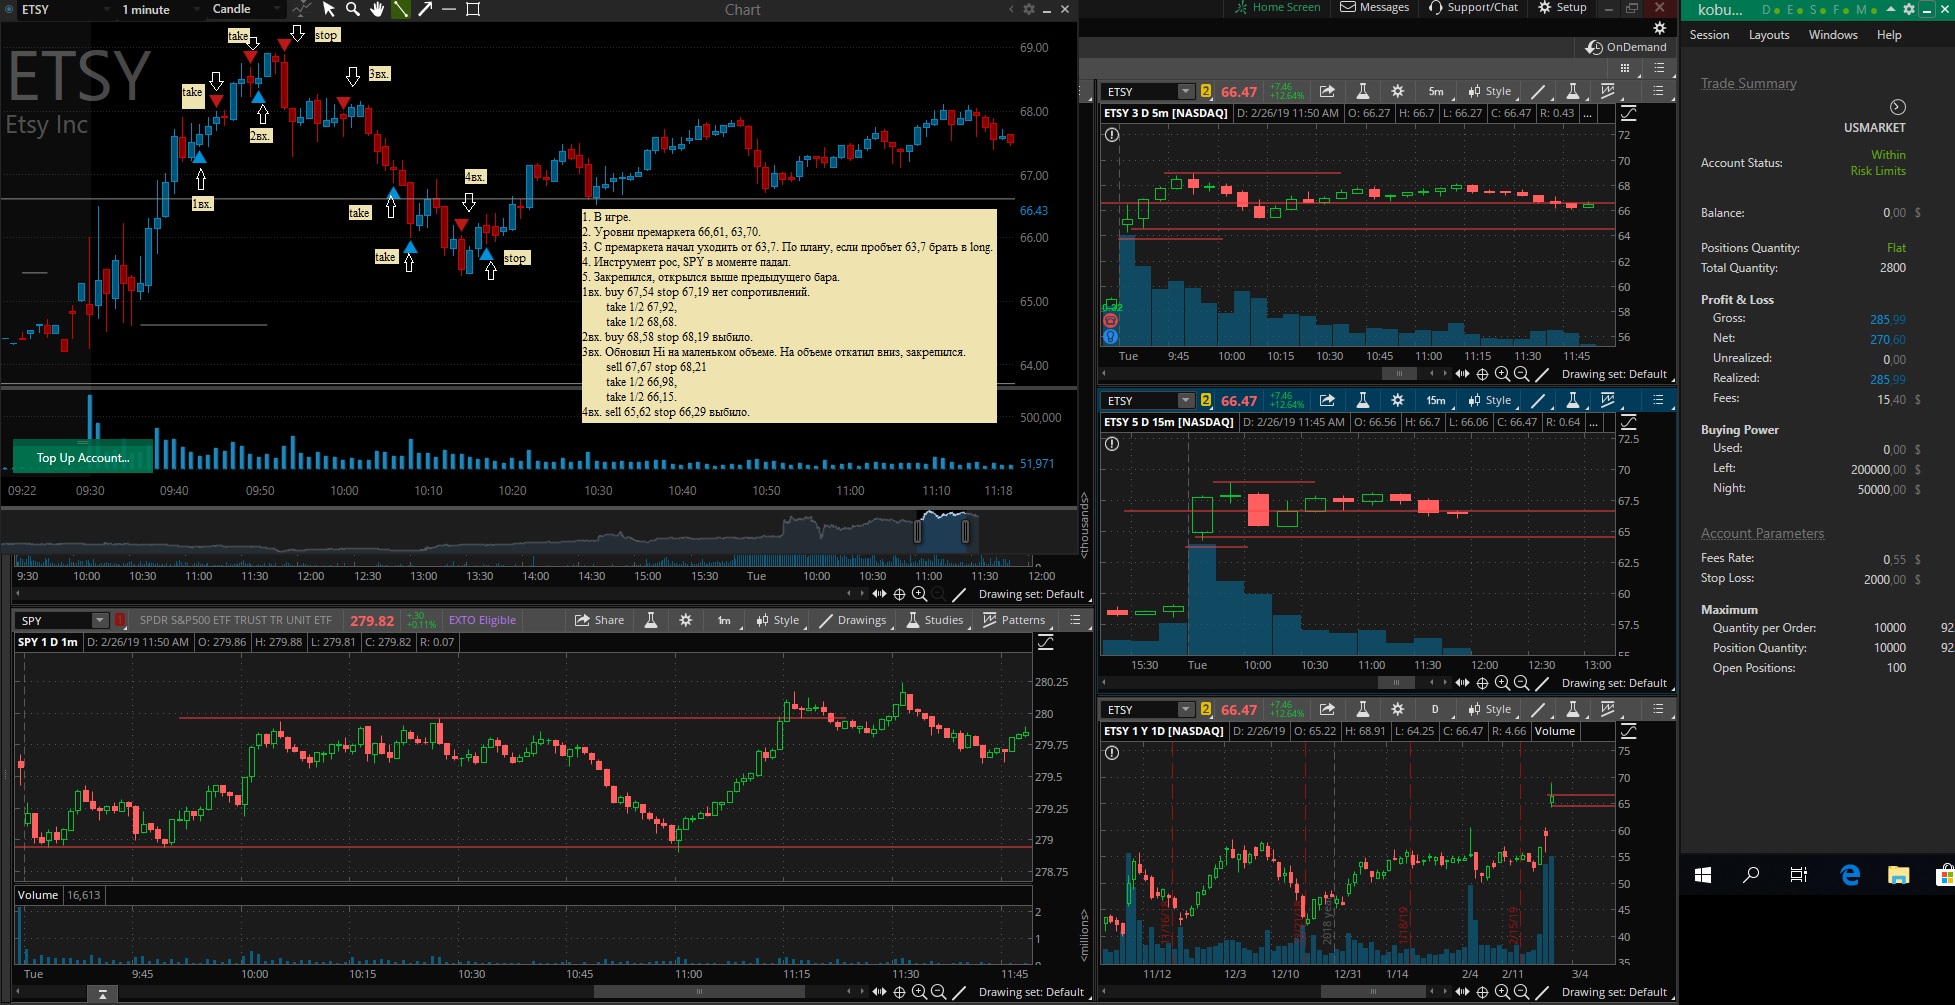Open Messages
1955x1005 pixels.
click(x=1375, y=7)
